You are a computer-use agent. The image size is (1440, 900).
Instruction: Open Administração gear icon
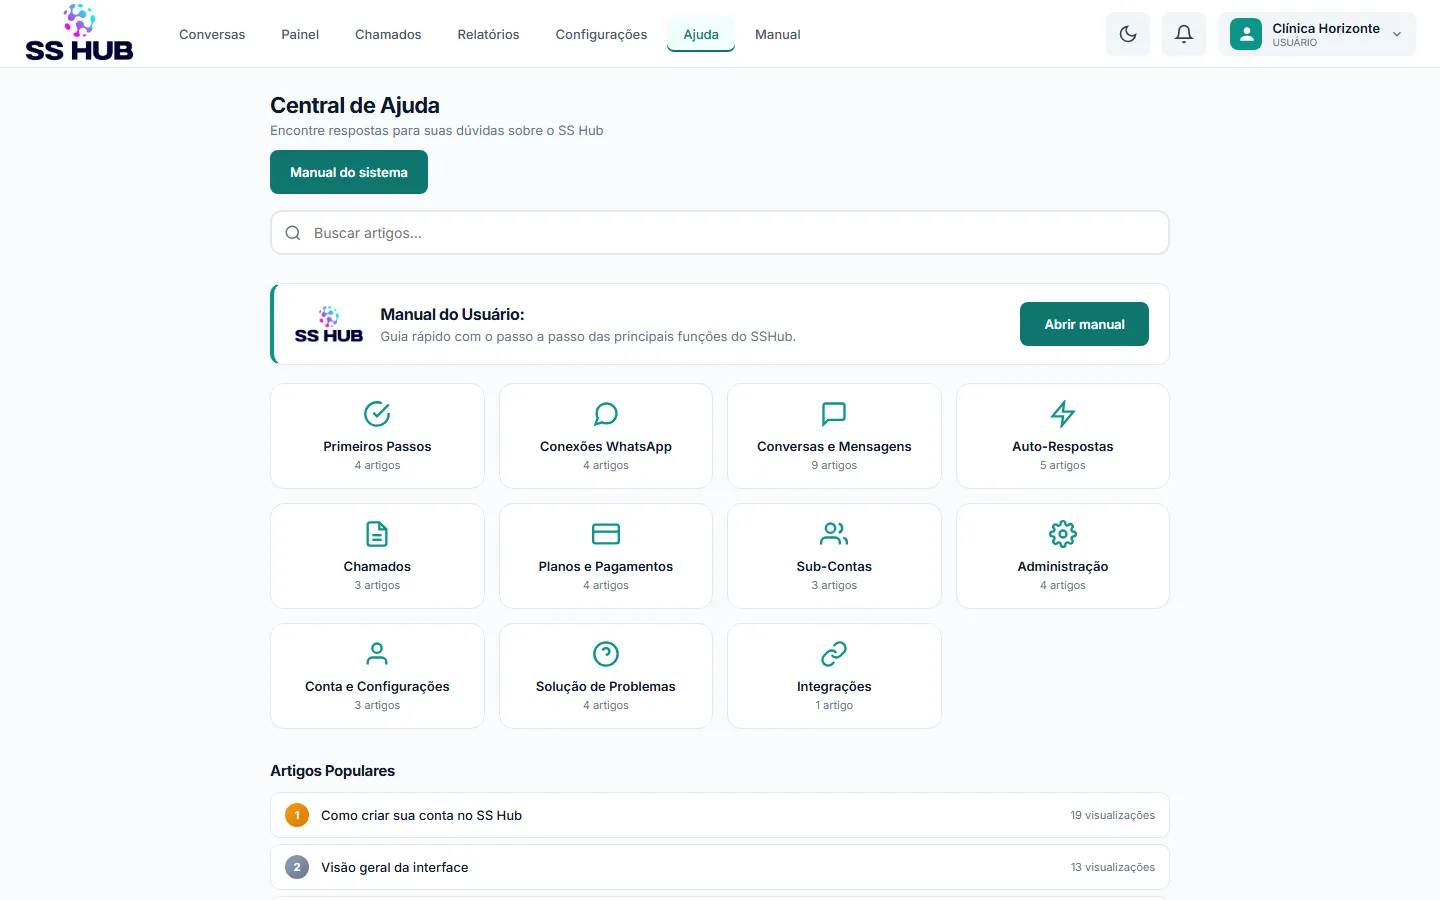tap(1063, 534)
